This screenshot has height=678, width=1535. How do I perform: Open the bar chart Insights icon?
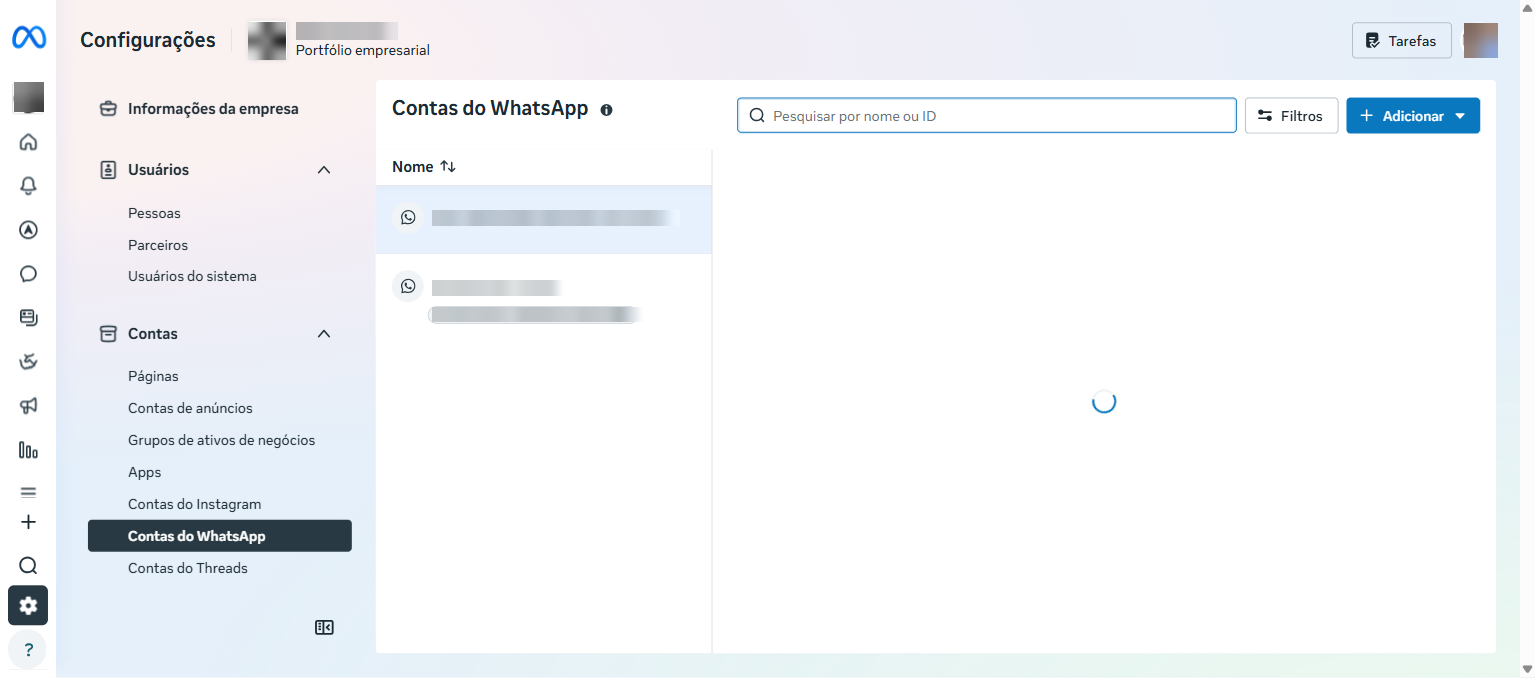pos(28,450)
